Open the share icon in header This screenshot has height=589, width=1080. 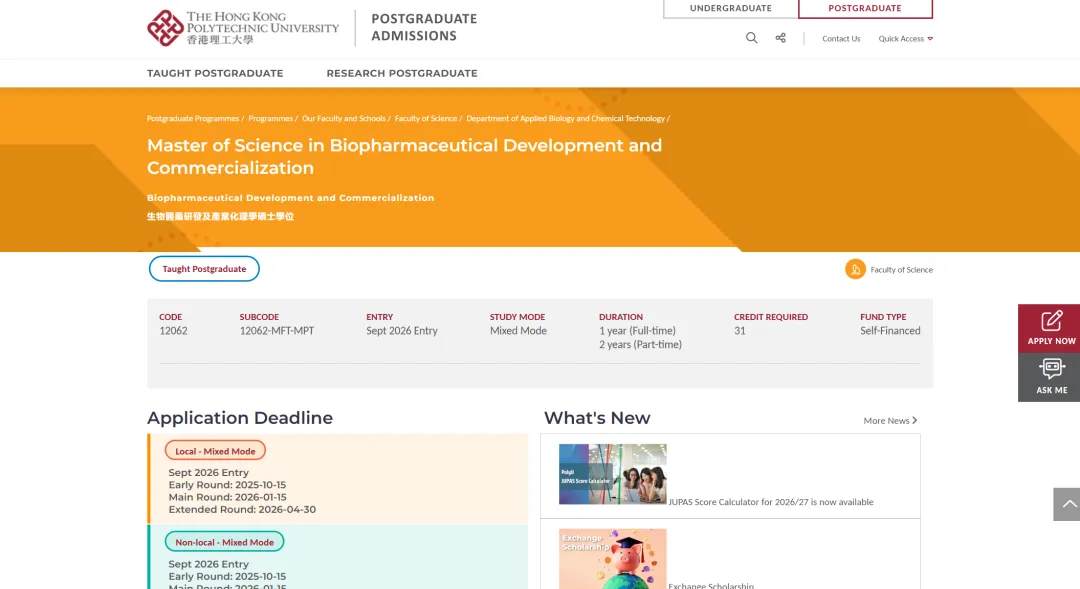(780, 38)
